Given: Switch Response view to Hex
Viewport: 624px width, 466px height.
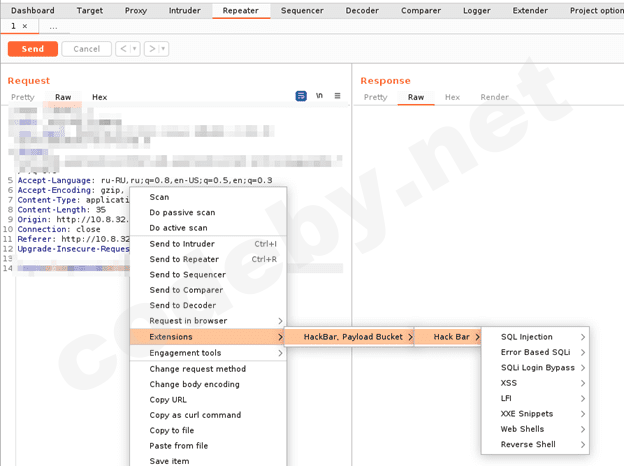Looking at the screenshot, I should coord(452,97).
